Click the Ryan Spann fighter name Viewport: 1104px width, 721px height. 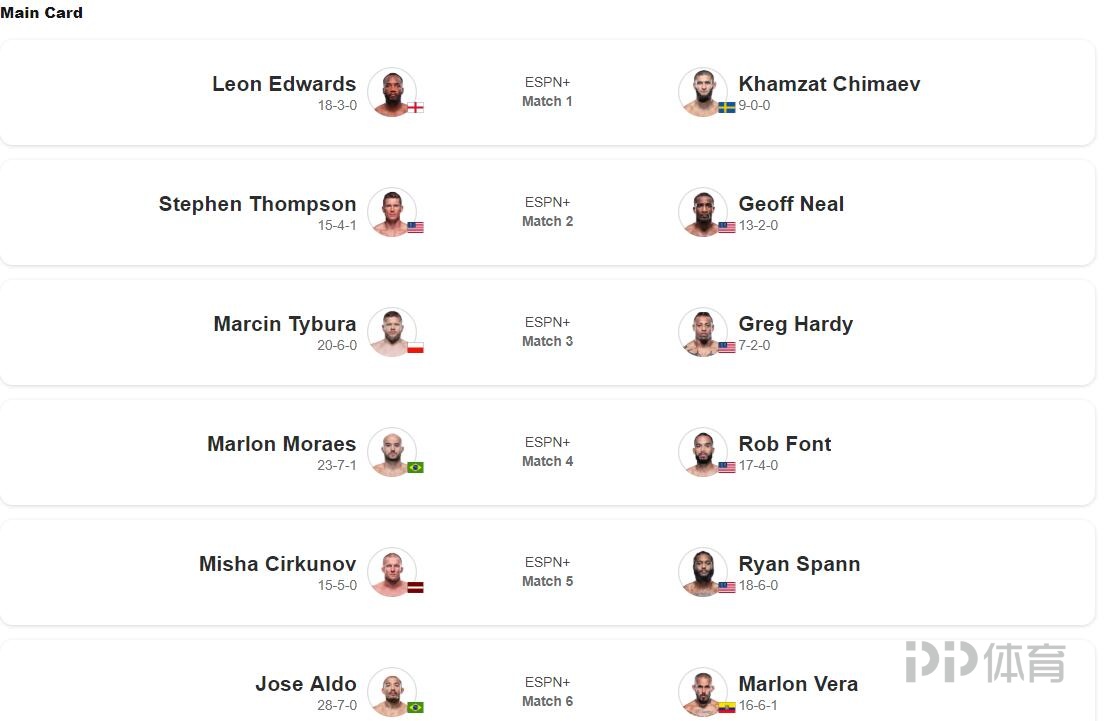[x=799, y=564]
